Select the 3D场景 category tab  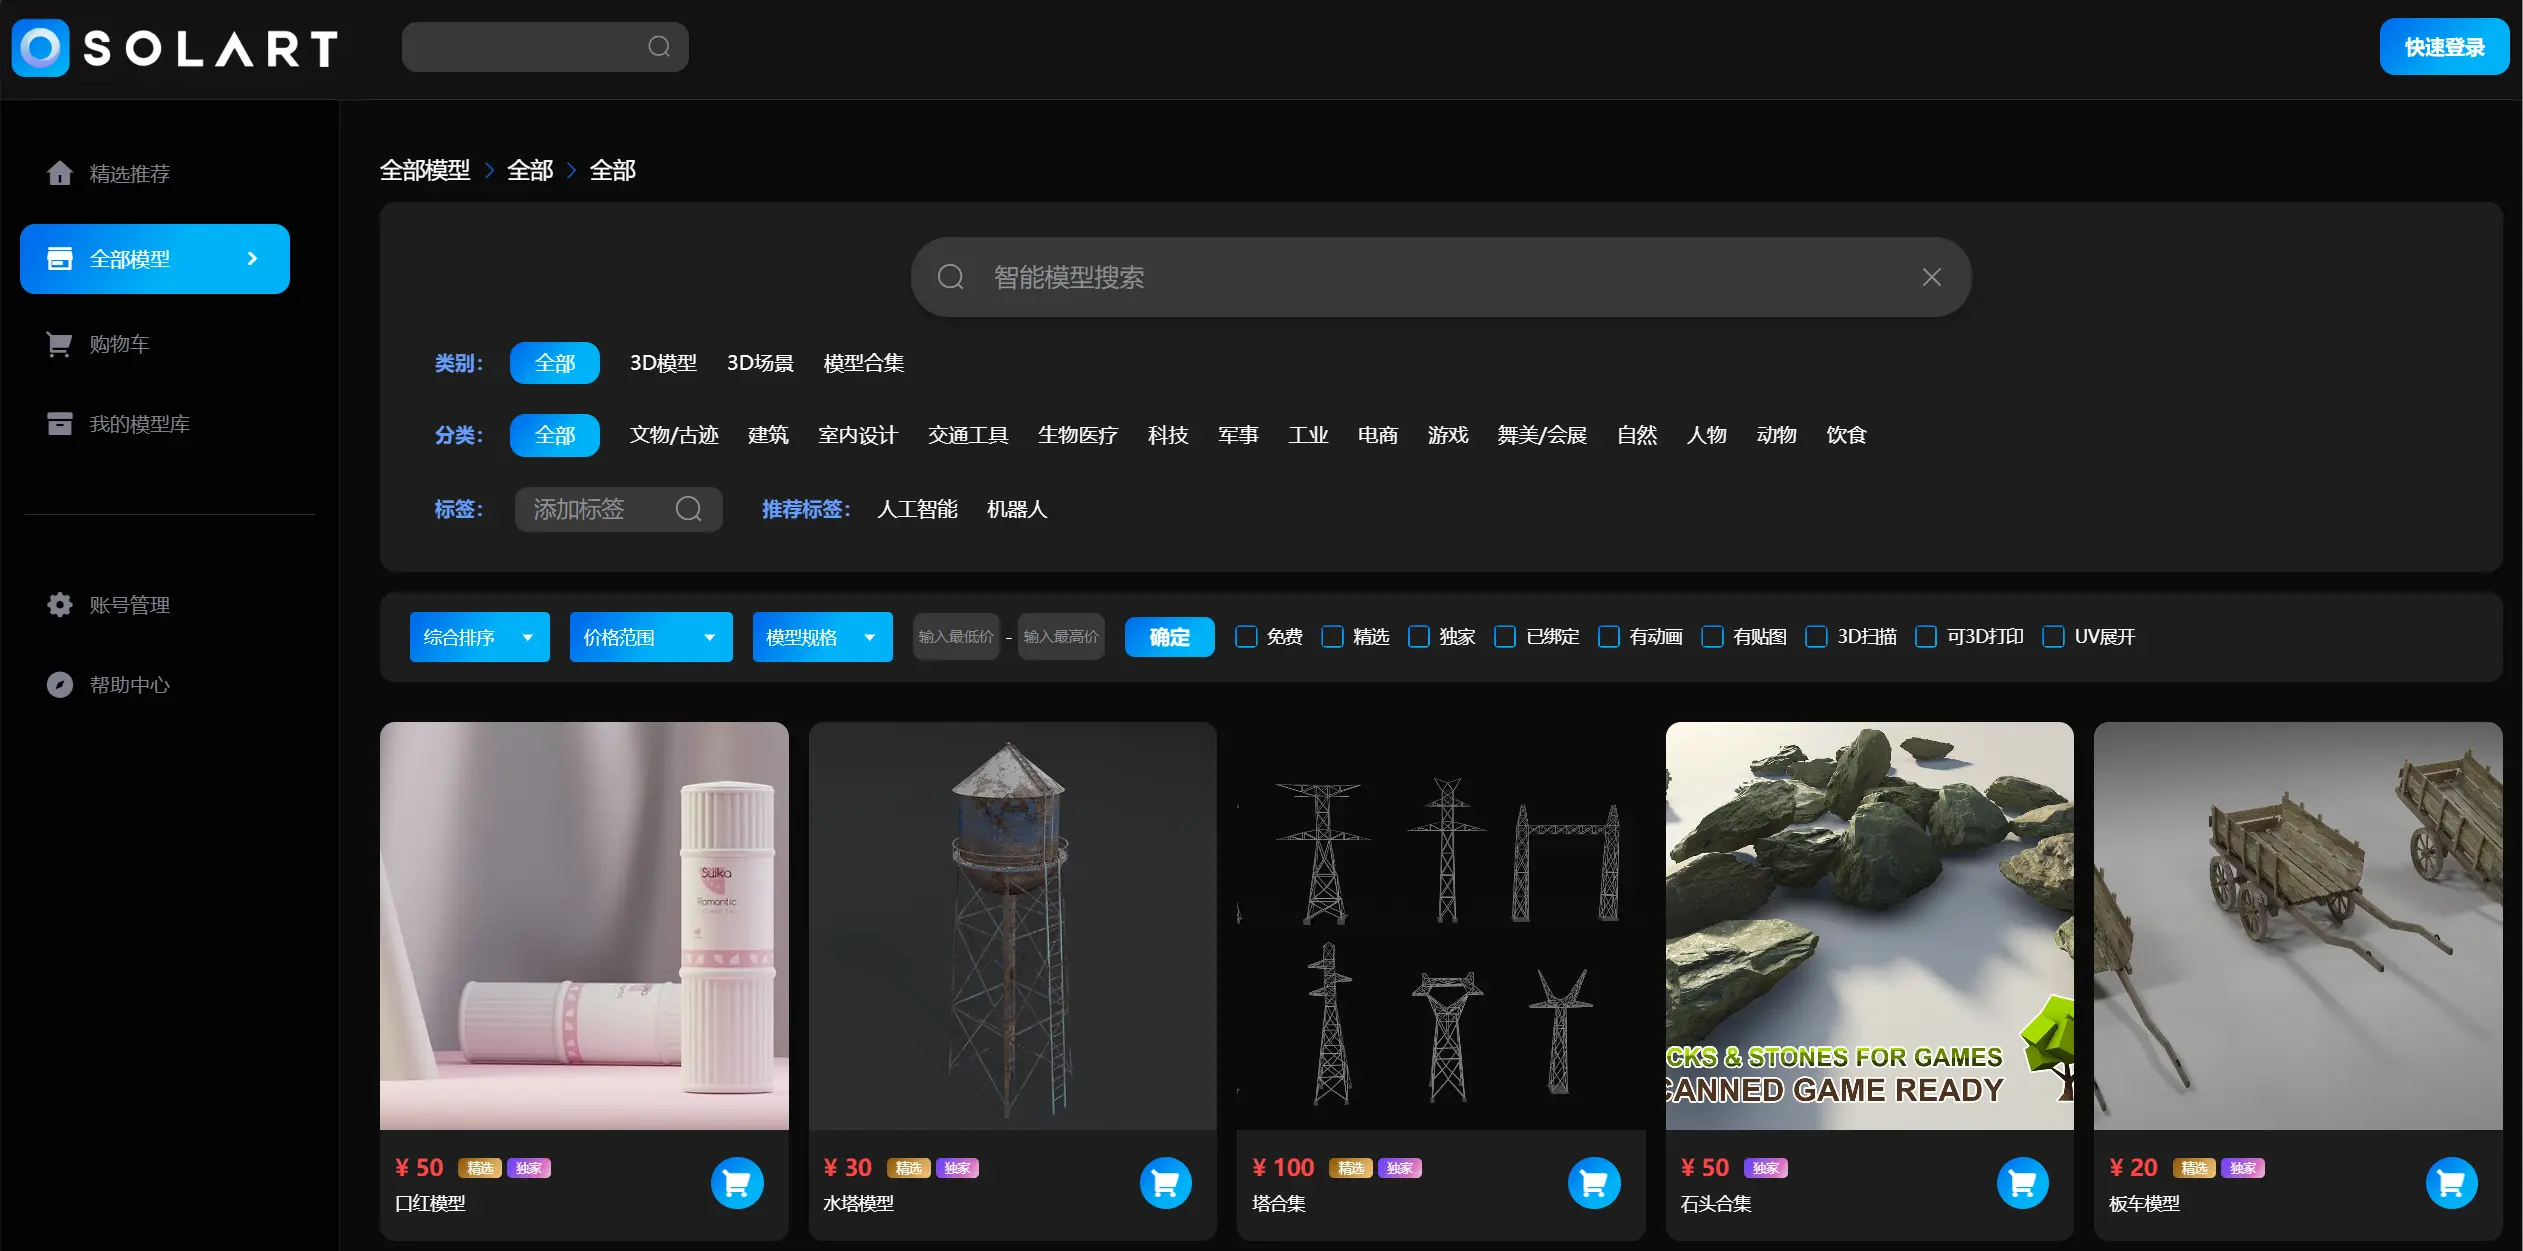click(760, 363)
